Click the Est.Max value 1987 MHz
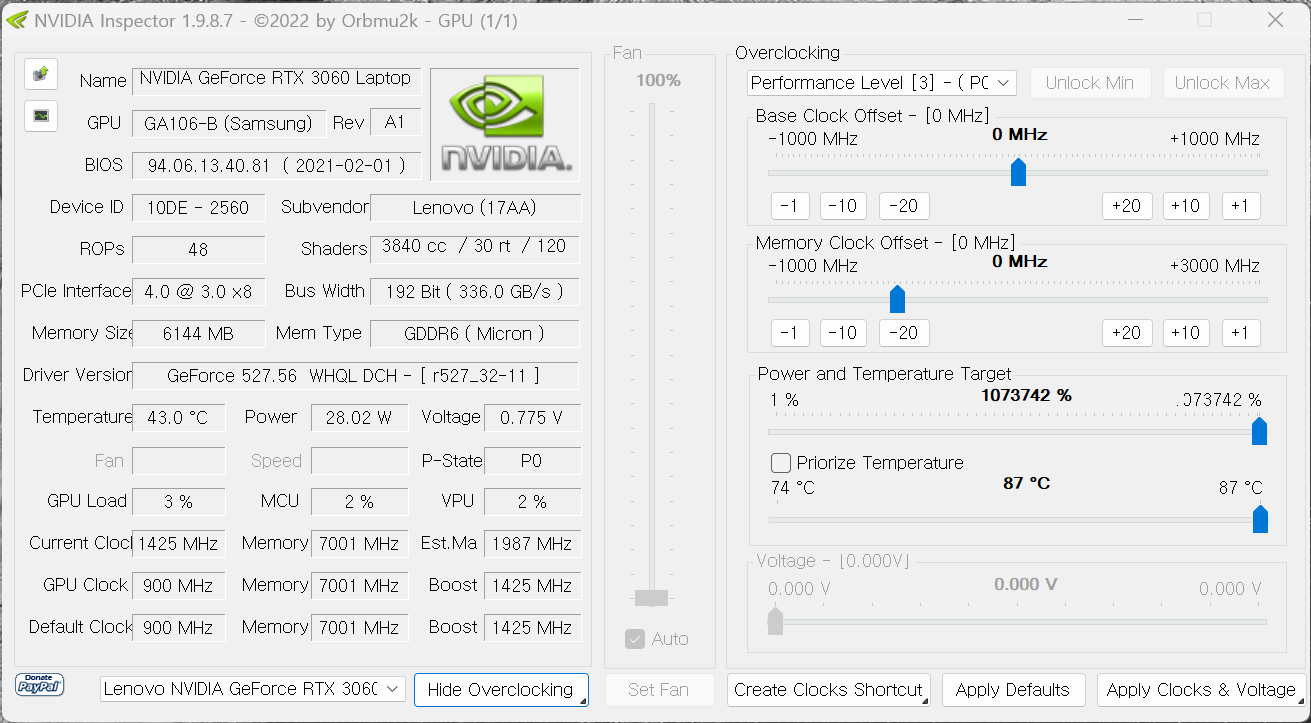The width and height of the screenshot is (1311, 723). point(532,544)
